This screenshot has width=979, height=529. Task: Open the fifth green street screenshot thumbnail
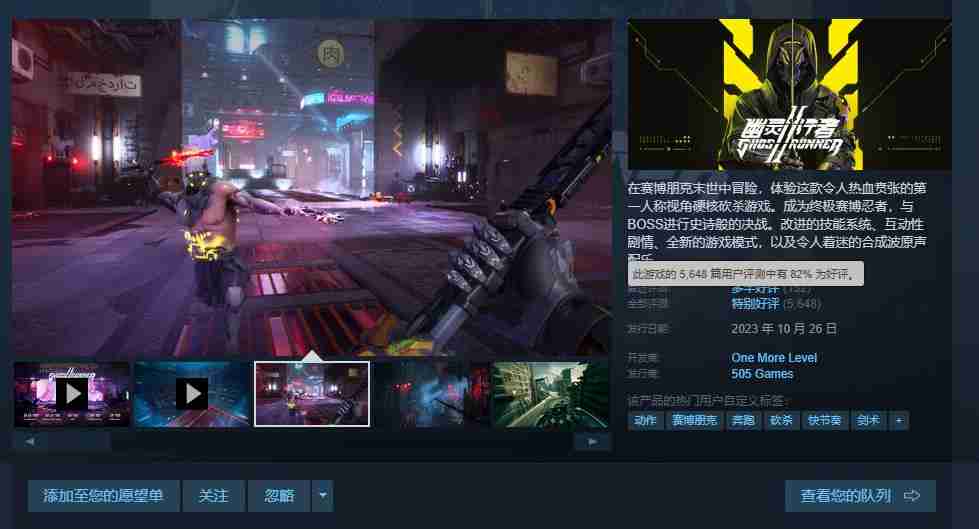[x=551, y=394]
